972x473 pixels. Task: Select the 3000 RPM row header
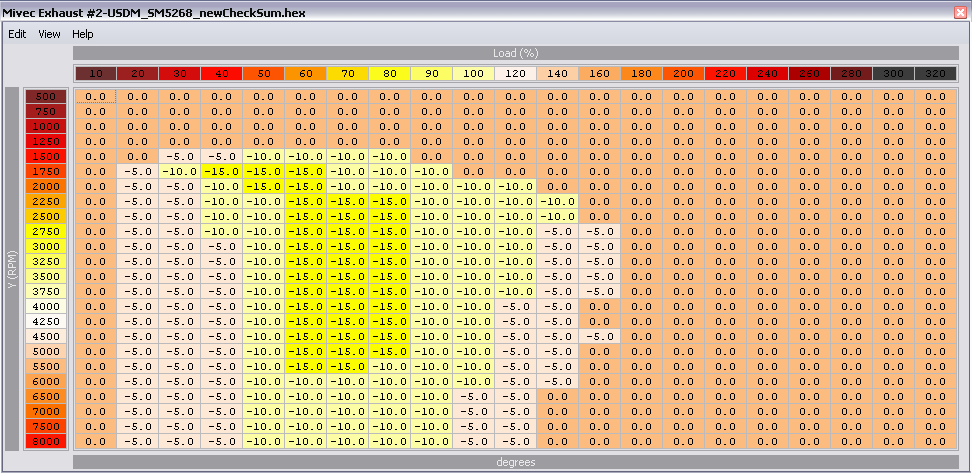(45, 246)
